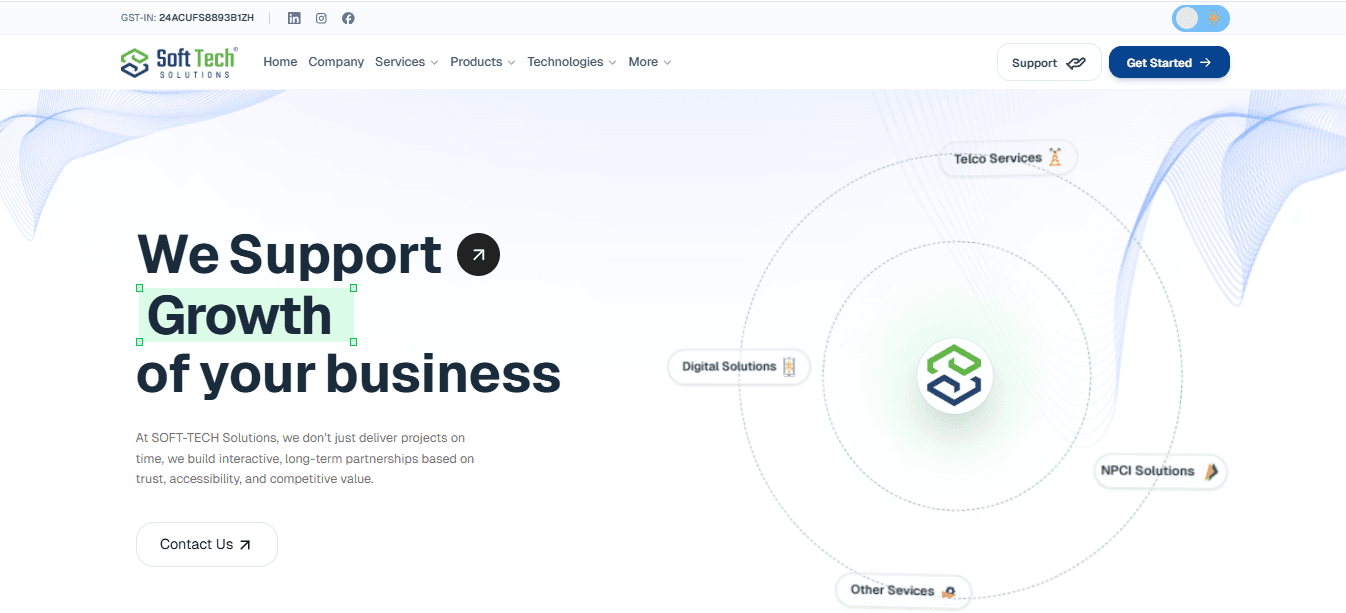Open the LinkedIn social icon
The height and width of the screenshot is (613, 1346).
[294, 18]
